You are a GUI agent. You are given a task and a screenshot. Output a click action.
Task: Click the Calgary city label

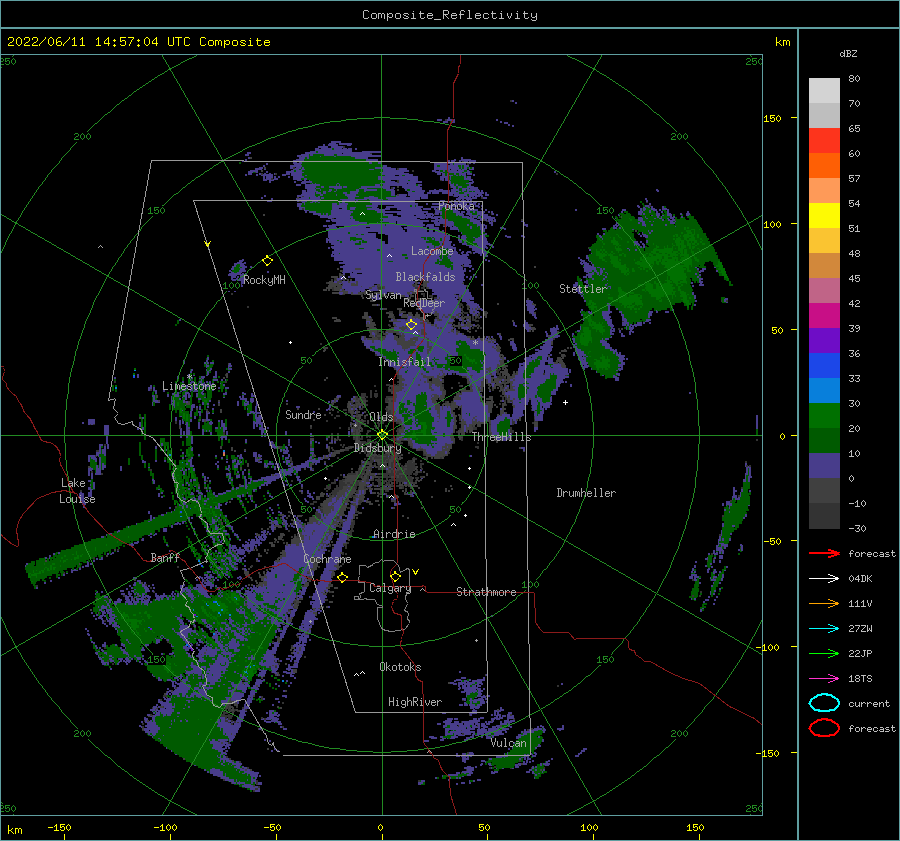click(x=390, y=588)
